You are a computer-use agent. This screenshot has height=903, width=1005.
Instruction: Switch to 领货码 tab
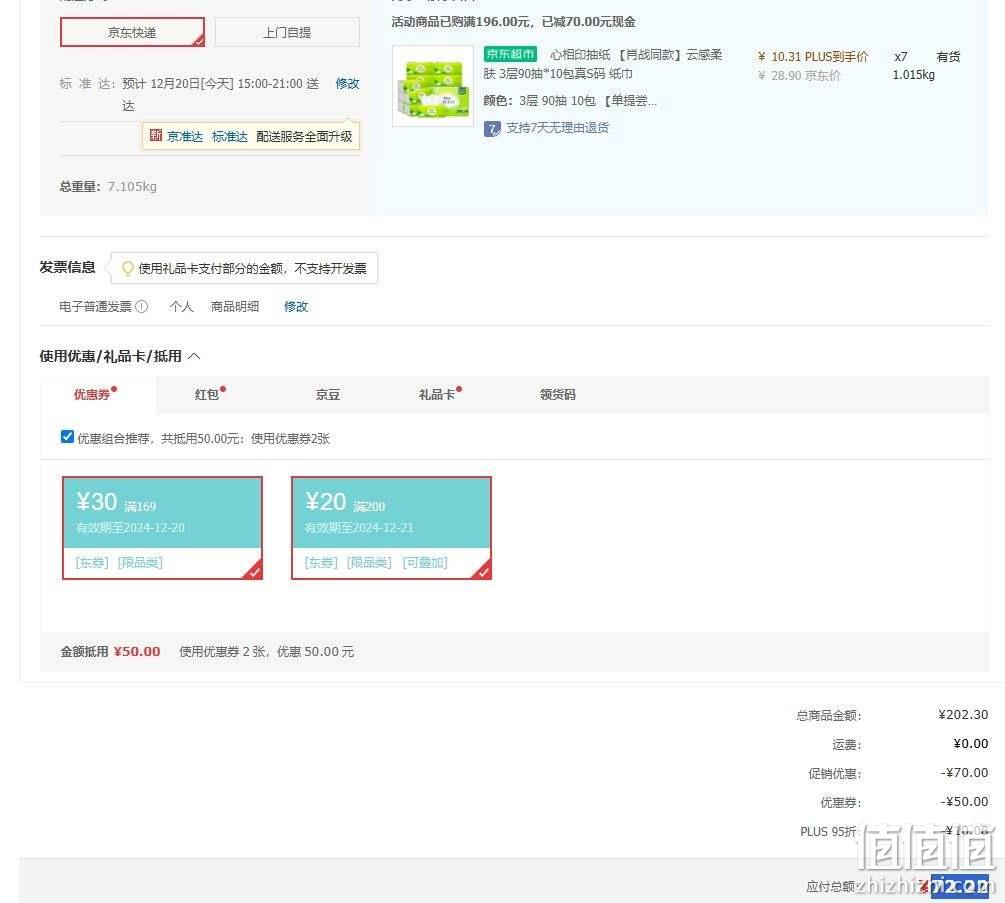click(558, 394)
